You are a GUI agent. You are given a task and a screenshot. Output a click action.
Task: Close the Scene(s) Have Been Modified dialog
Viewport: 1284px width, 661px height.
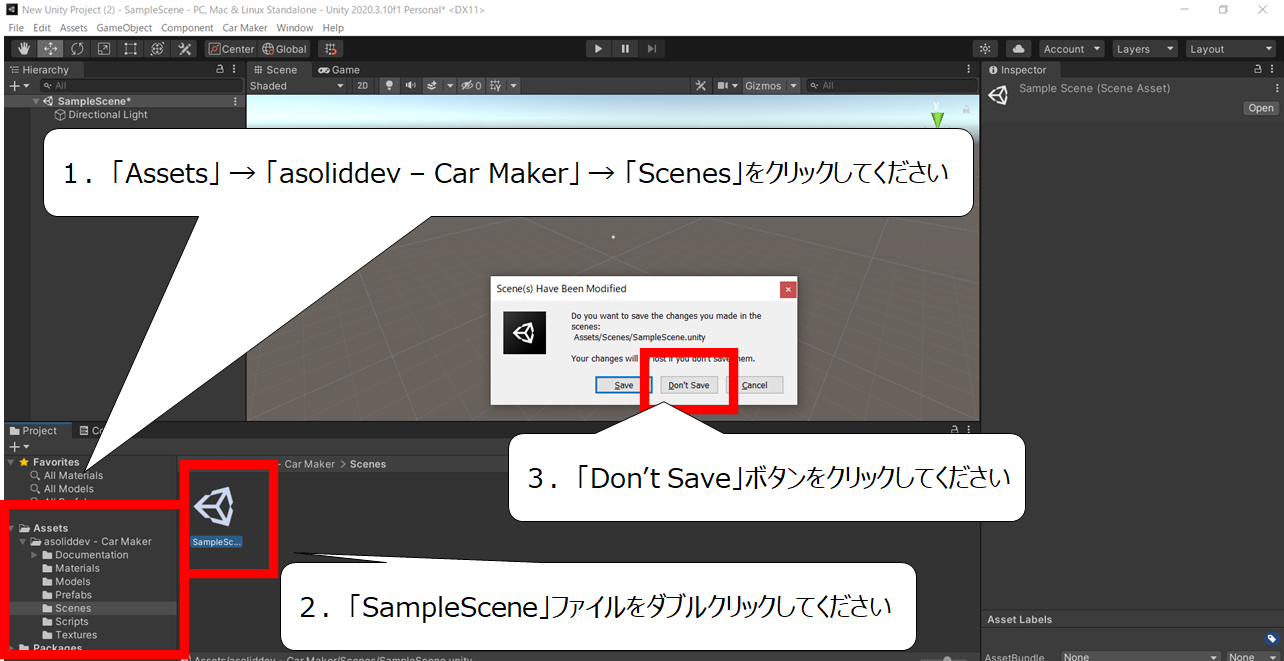click(788, 289)
